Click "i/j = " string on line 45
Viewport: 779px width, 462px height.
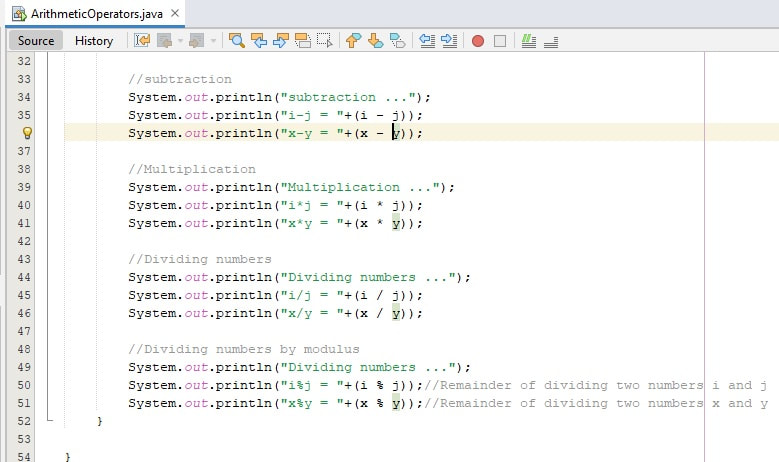(x=312, y=295)
